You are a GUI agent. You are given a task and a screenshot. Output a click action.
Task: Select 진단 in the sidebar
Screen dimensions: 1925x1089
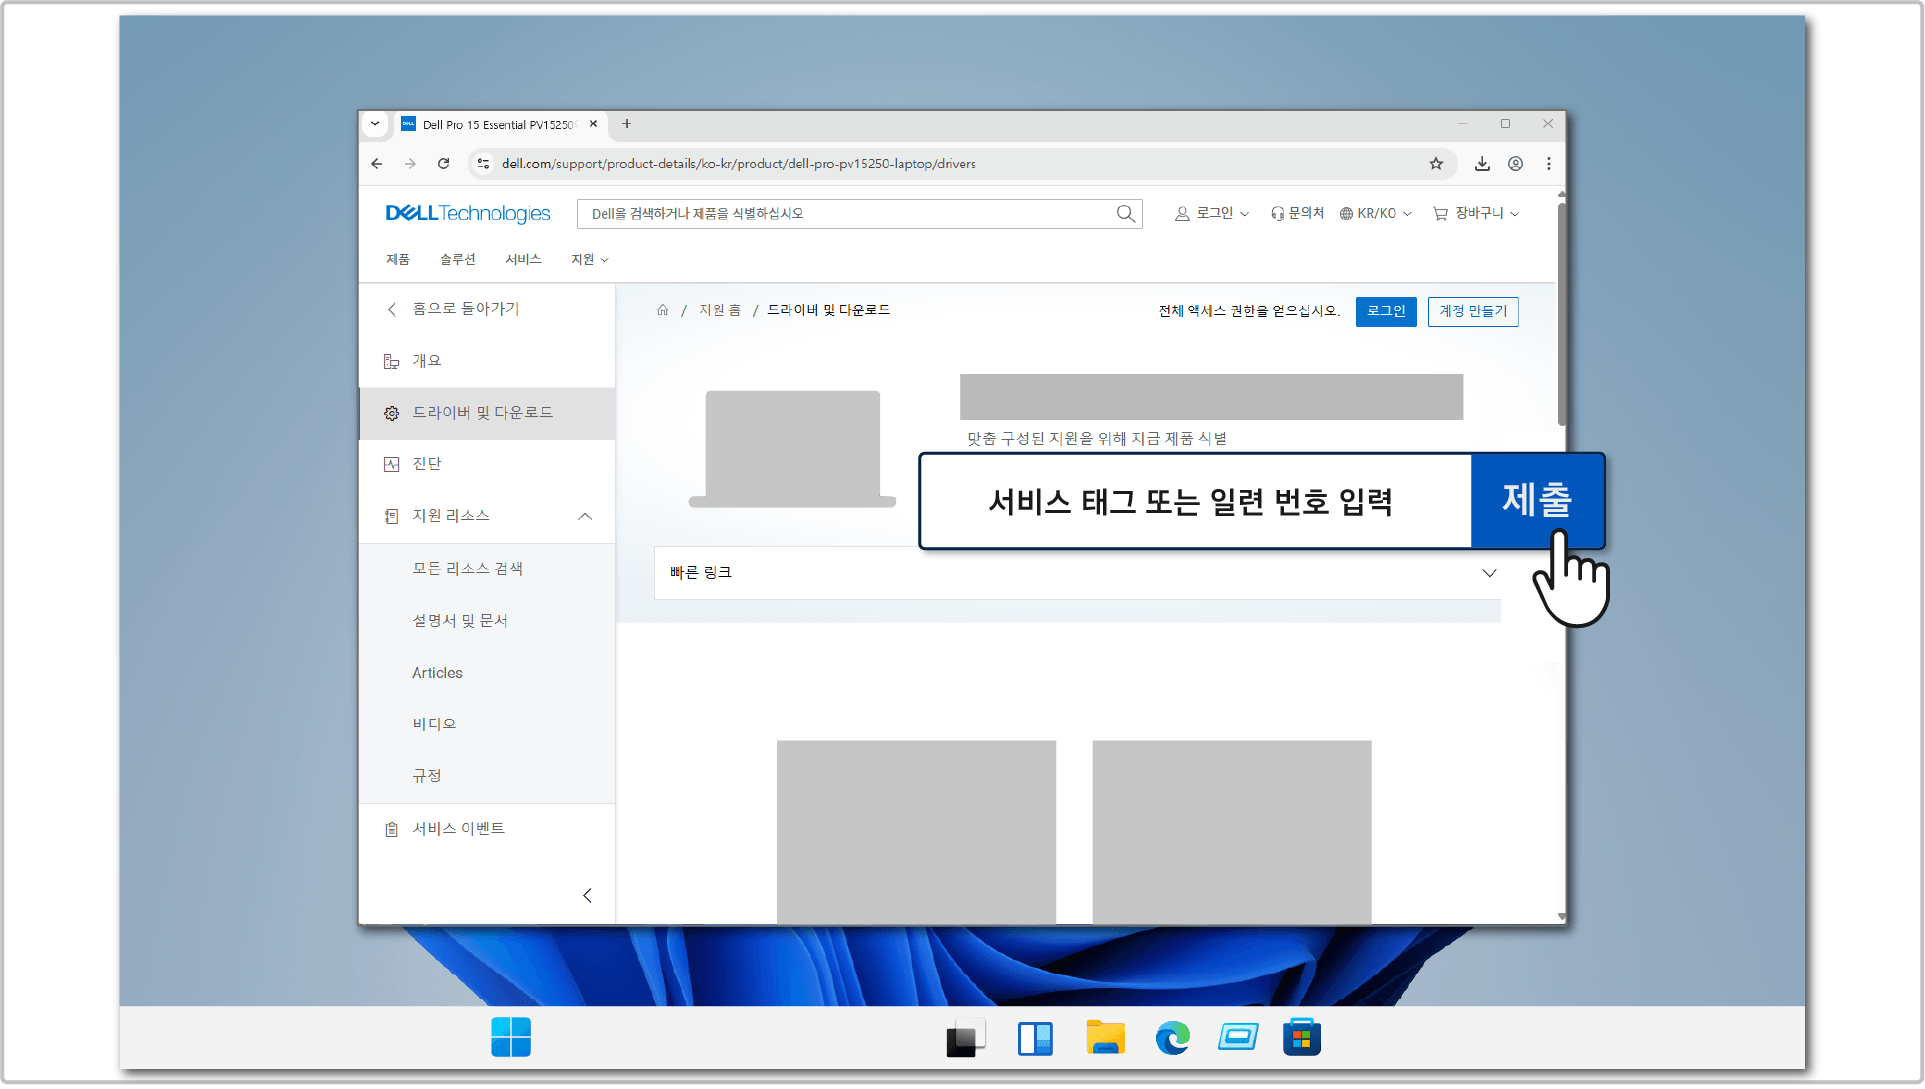click(487, 464)
